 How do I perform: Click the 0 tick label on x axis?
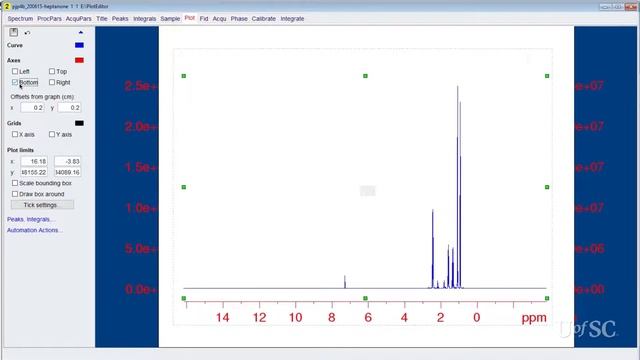[477, 318]
